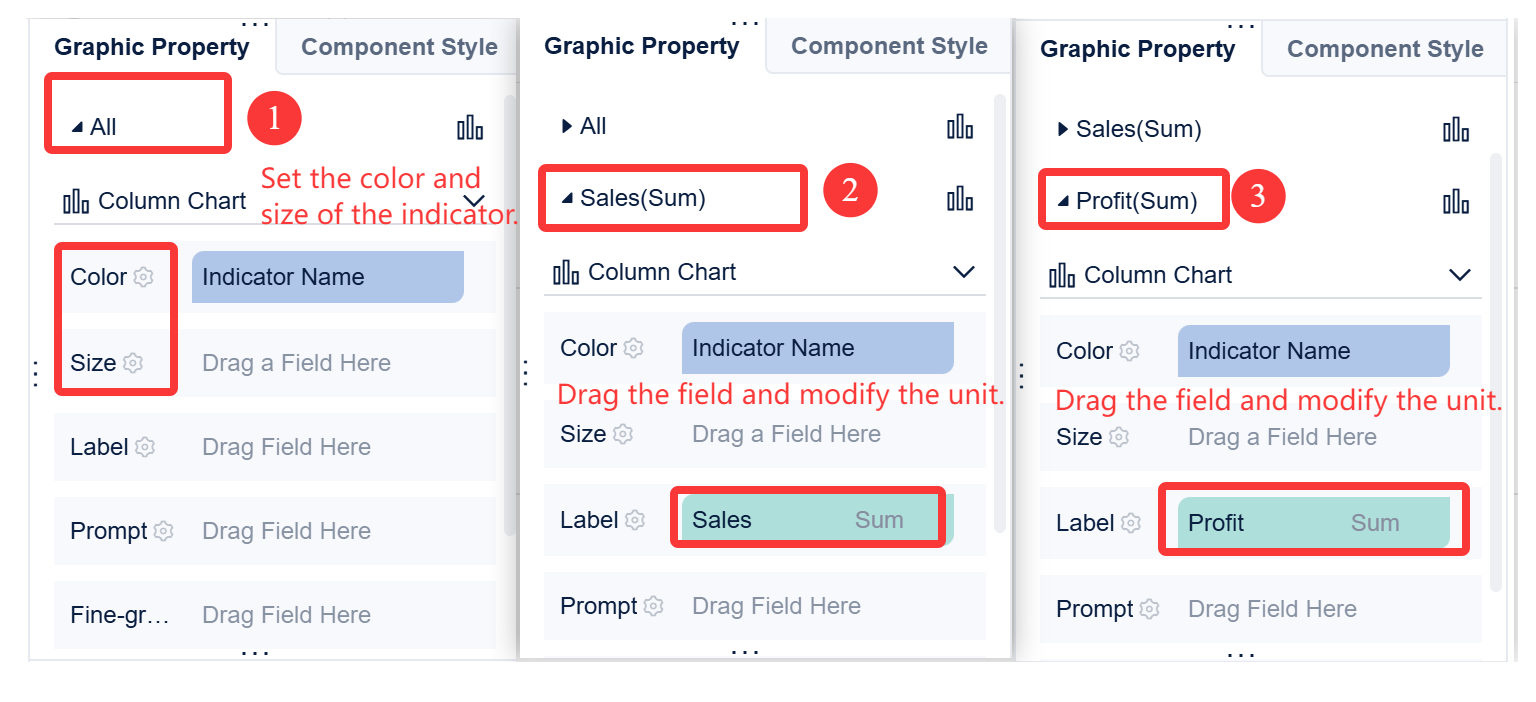This screenshot has width=1536, height=702.
Task: Open Label settings gear in middle panel
Action: click(x=635, y=520)
